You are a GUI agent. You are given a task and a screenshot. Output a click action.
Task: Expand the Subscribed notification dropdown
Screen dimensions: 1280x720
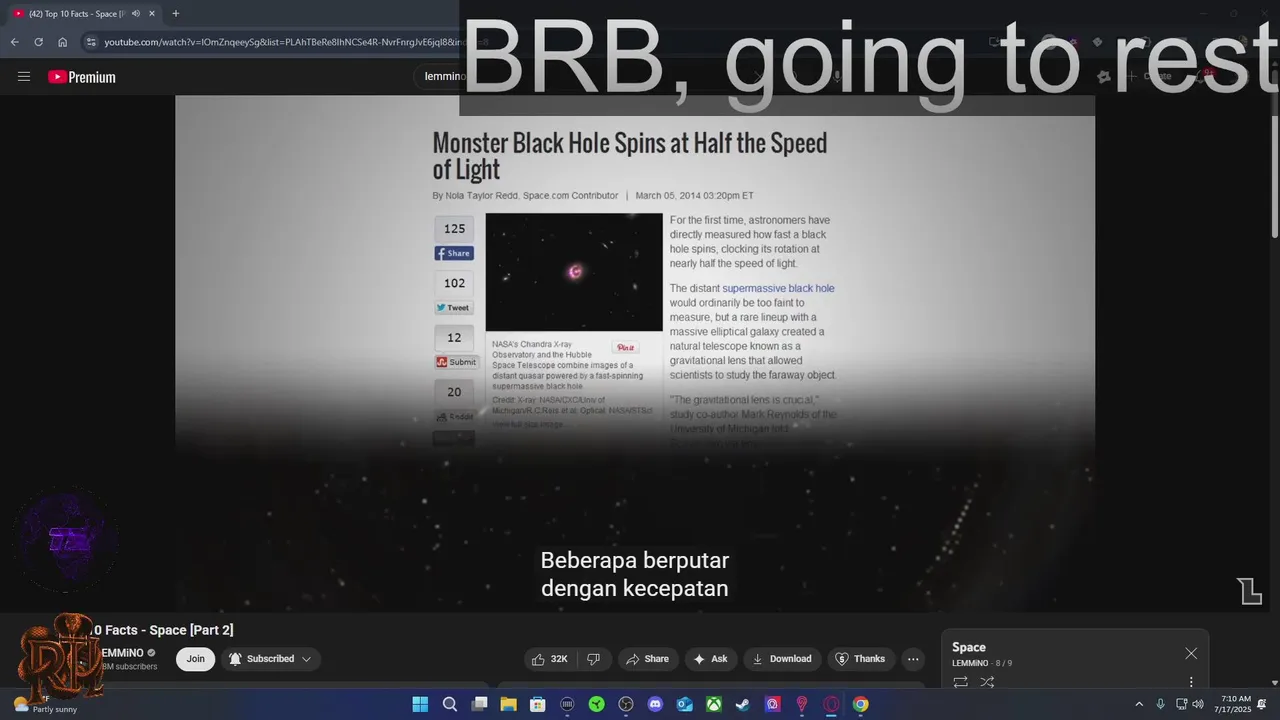click(271, 659)
